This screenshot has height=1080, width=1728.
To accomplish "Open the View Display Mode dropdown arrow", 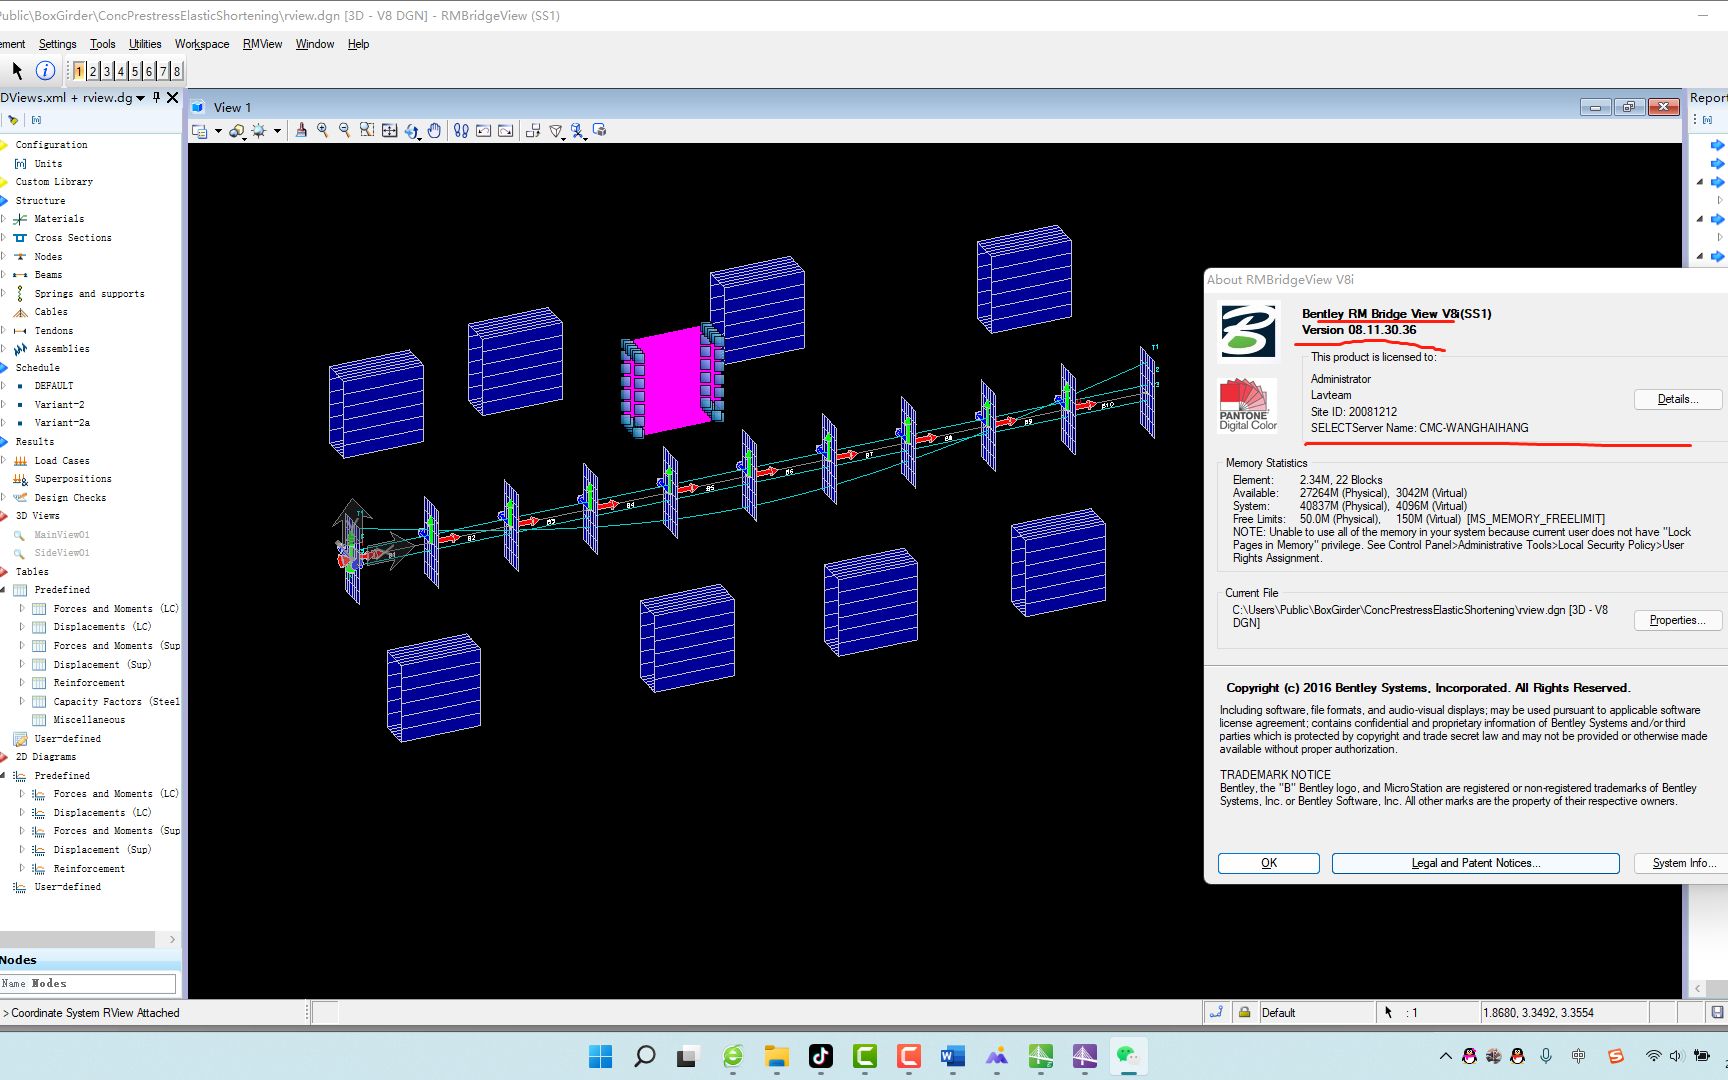I will [x=219, y=130].
